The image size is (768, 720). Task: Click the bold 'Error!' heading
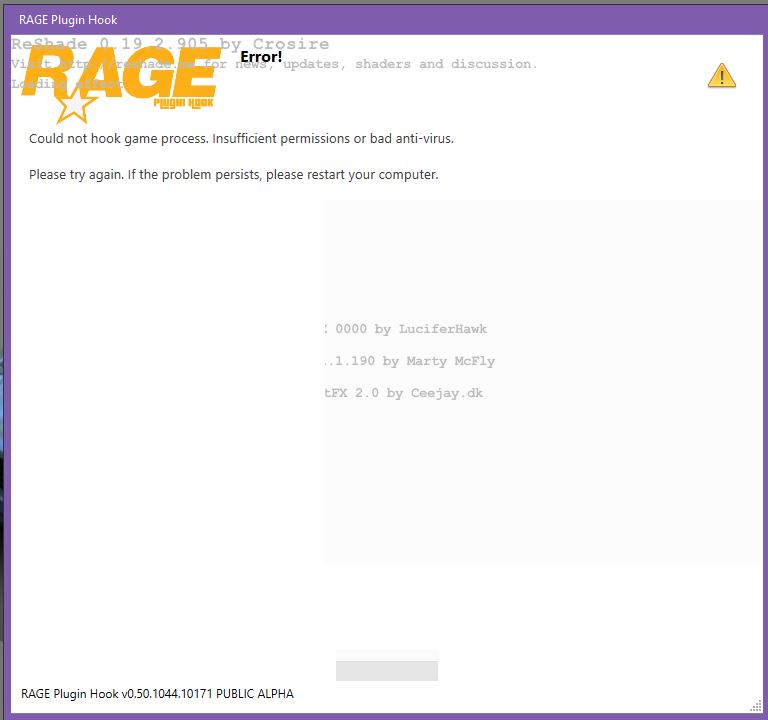[x=261, y=57]
